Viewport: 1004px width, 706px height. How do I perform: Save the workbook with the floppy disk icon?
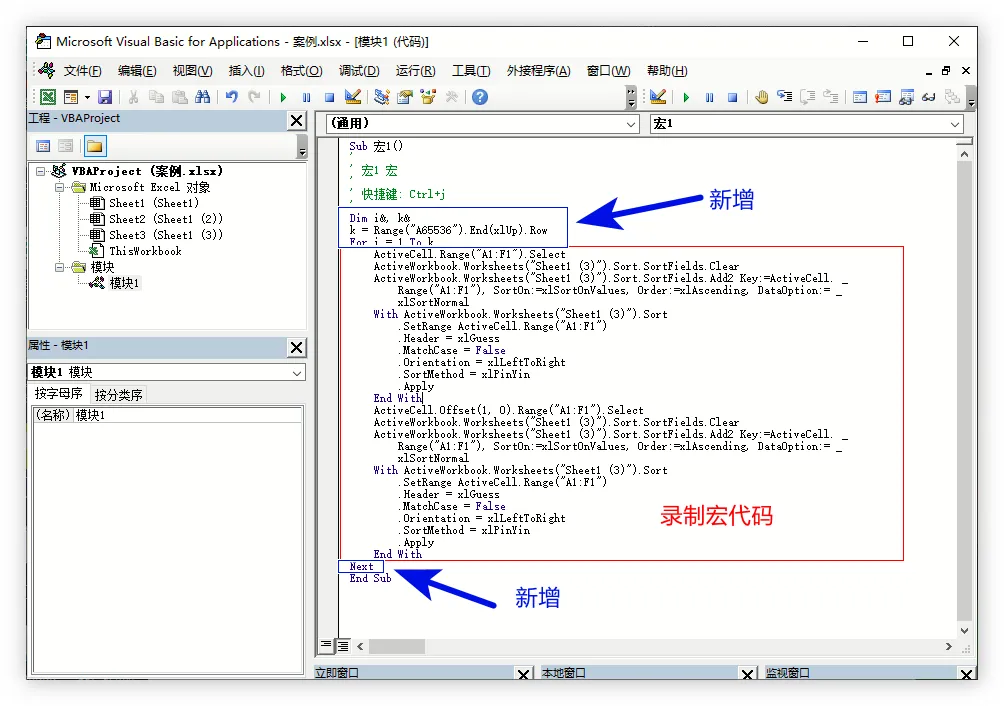point(105,97)
